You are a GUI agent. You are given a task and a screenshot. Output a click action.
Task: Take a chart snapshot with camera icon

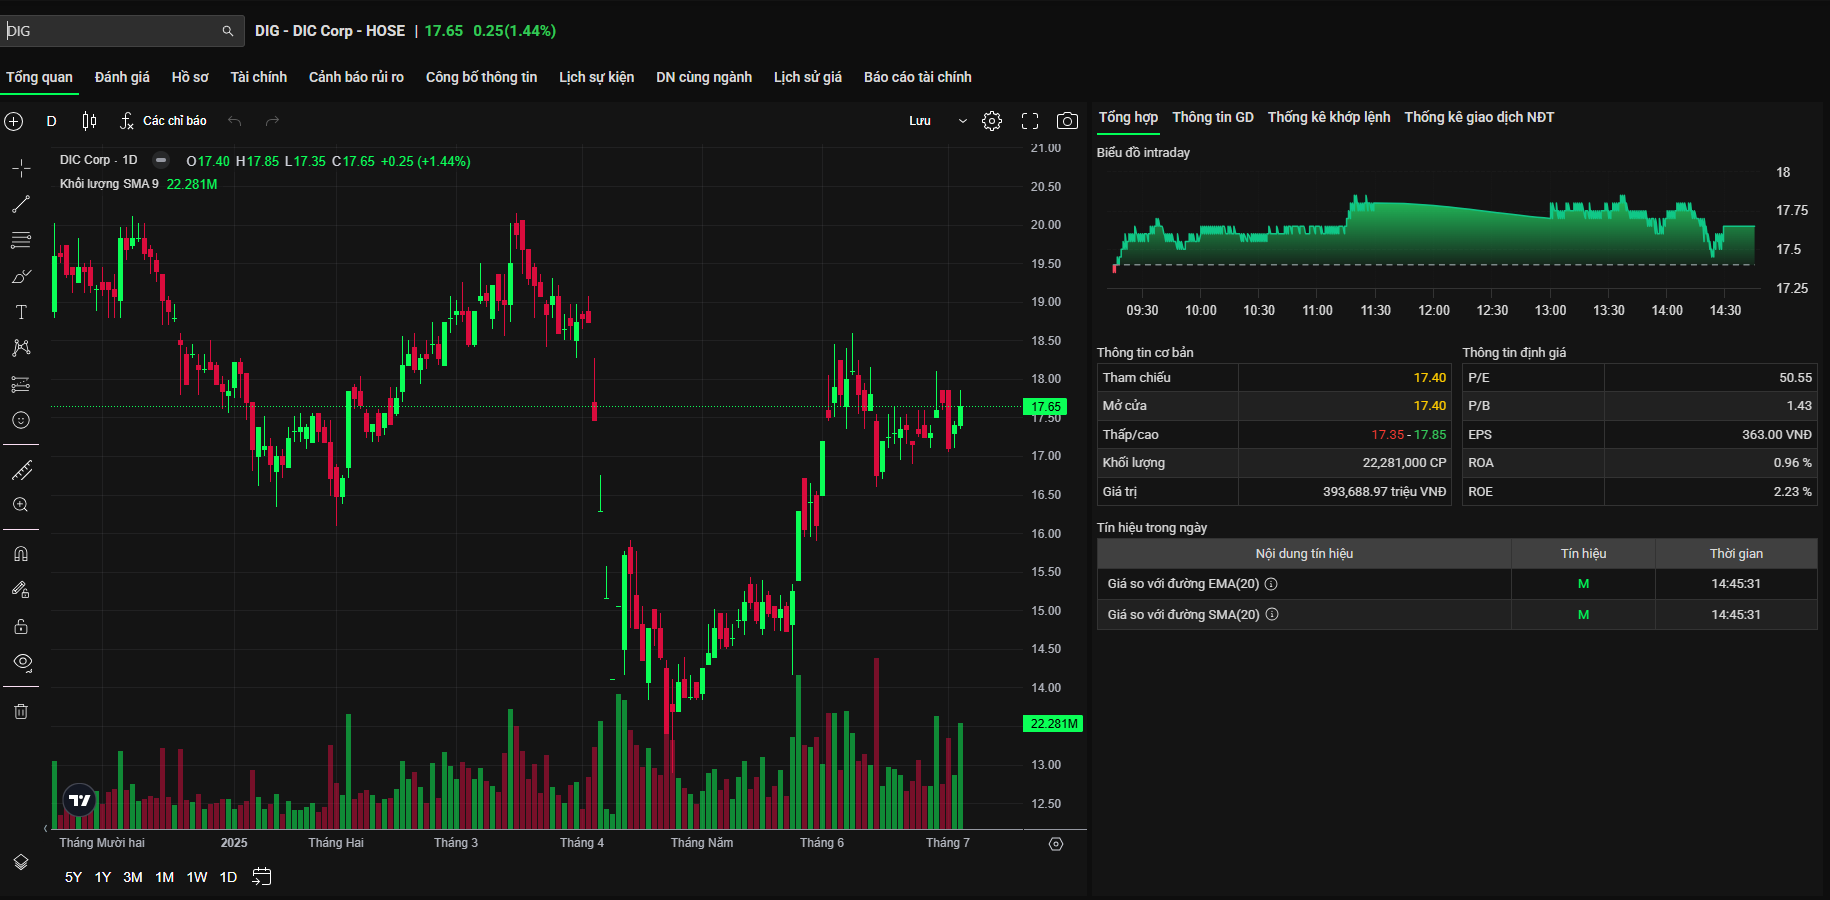pyautogui.click(x=1067, y=121)
